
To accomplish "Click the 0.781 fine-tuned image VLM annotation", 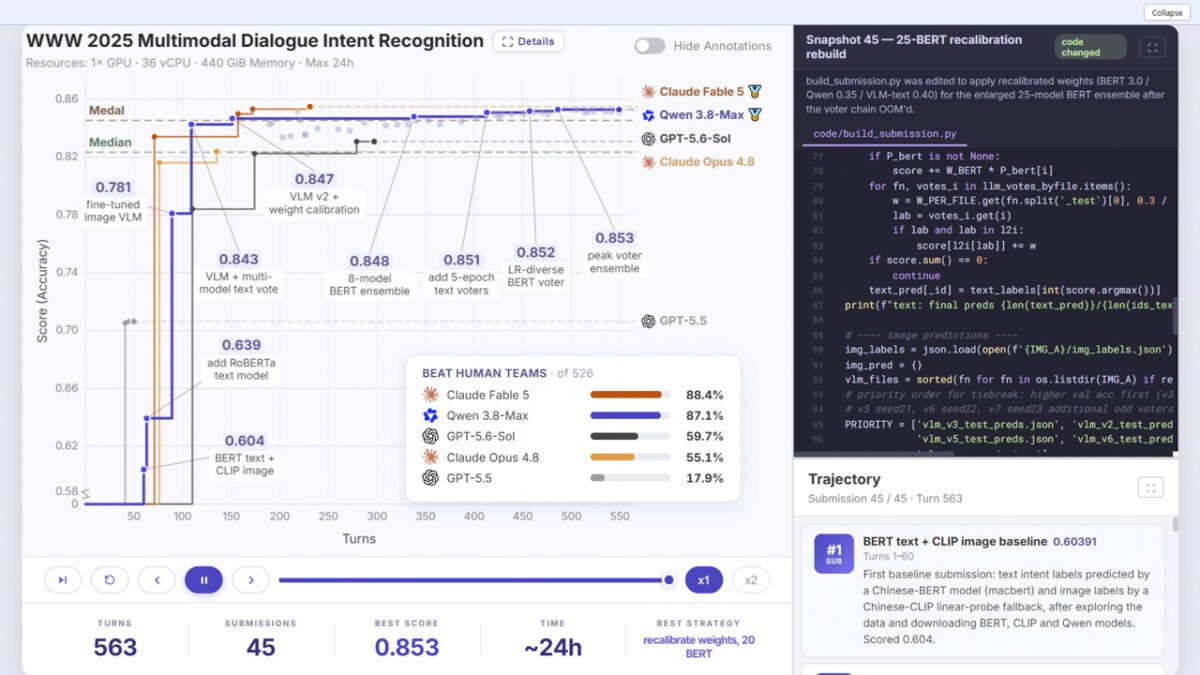I will [x=113, y=201].
